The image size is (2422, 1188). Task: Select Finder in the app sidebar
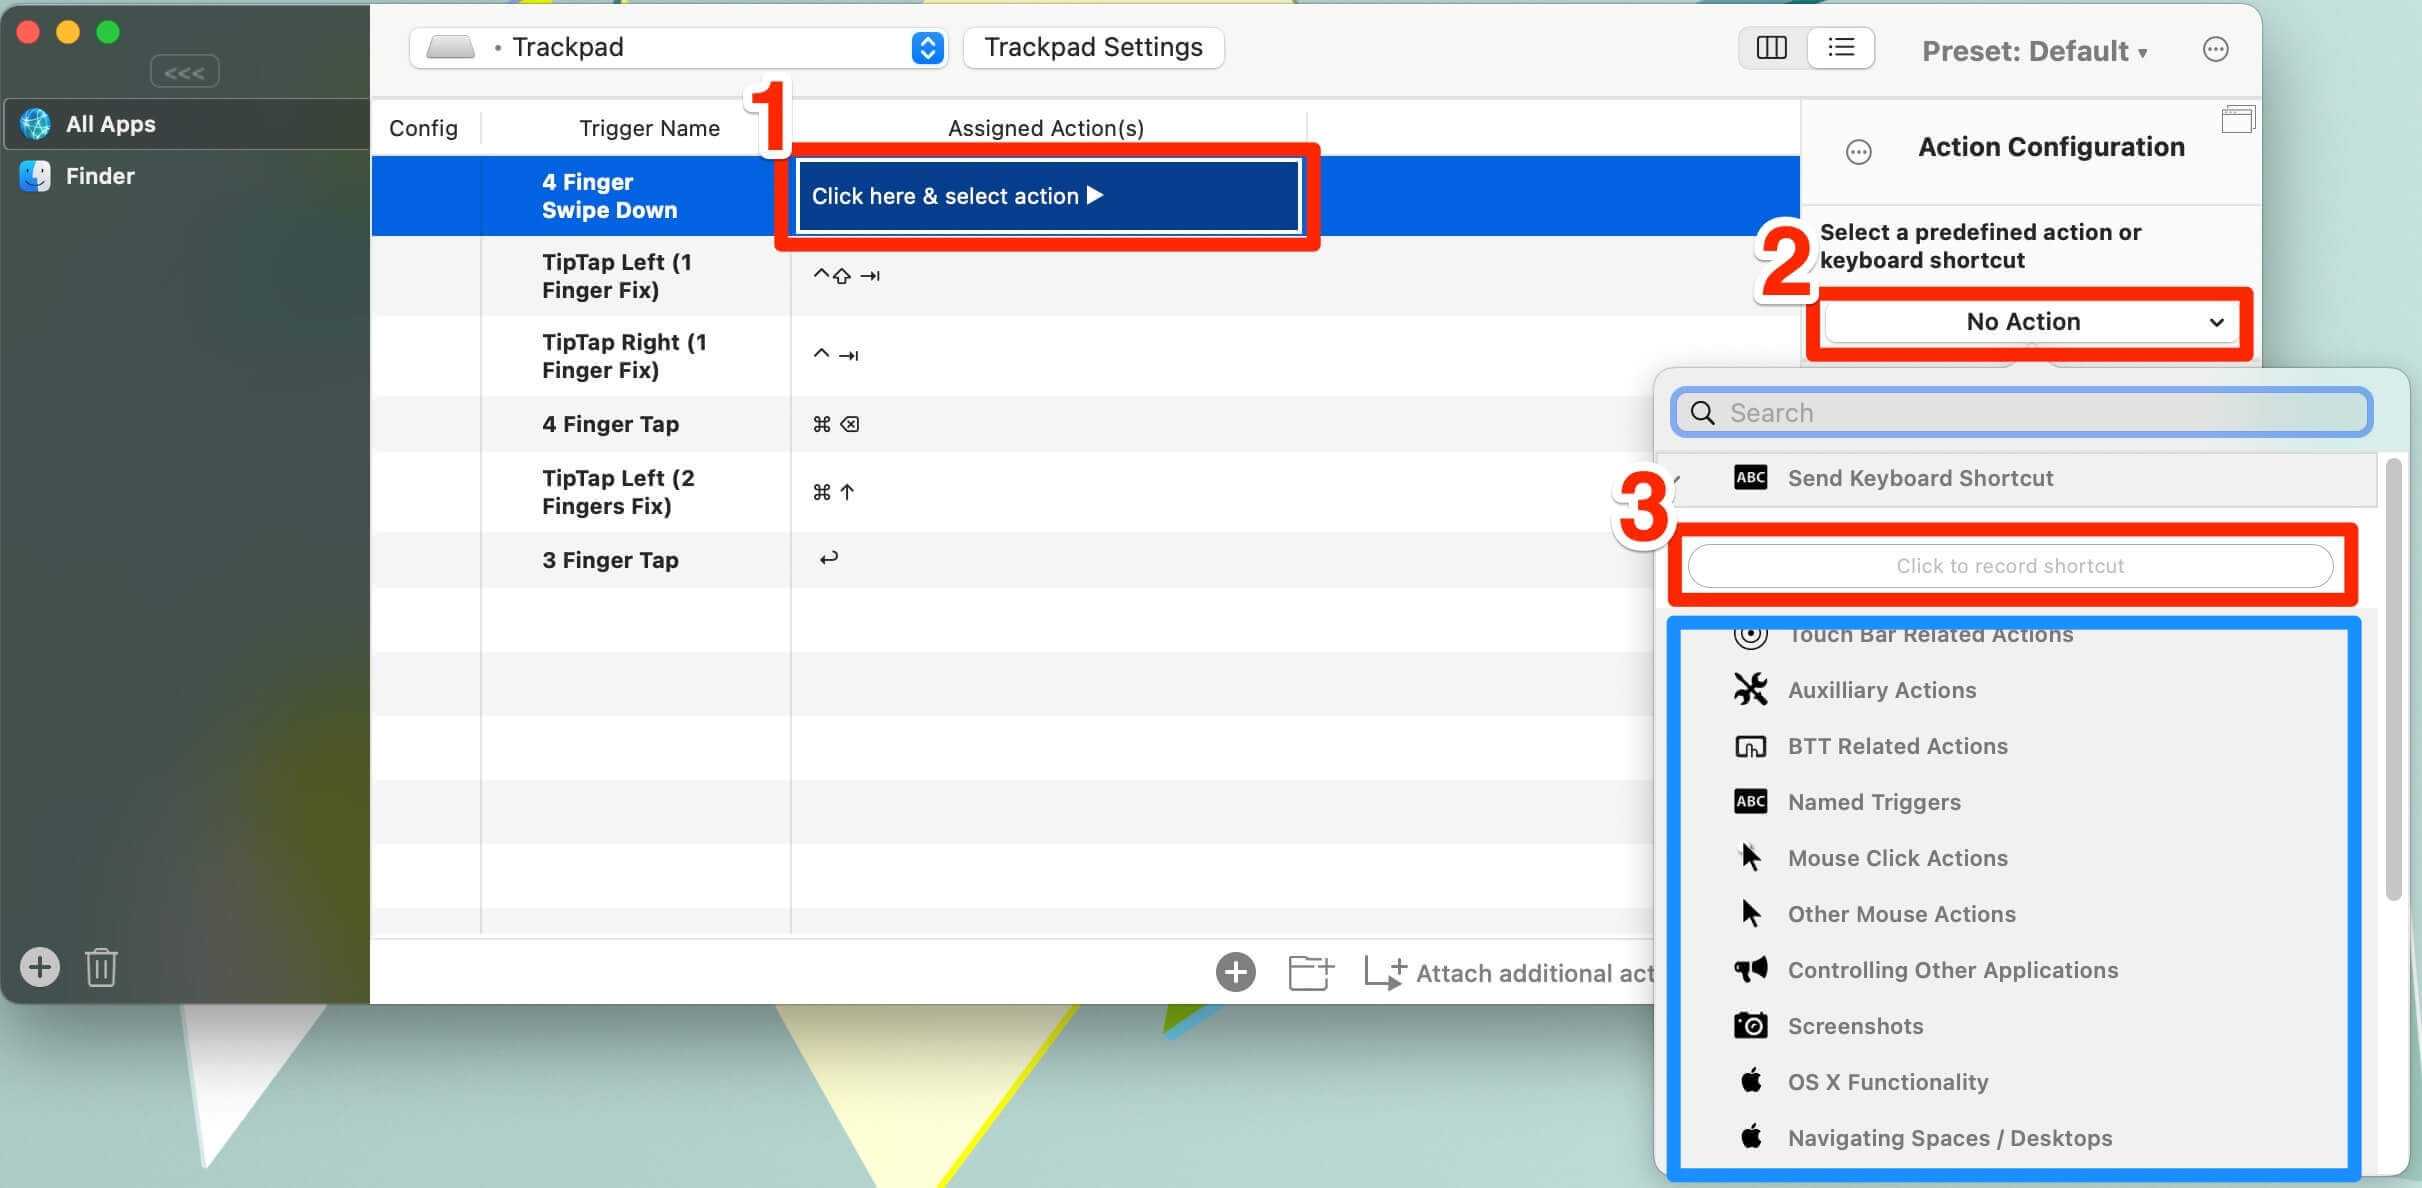pyautogui.click(x=100, y=176)
